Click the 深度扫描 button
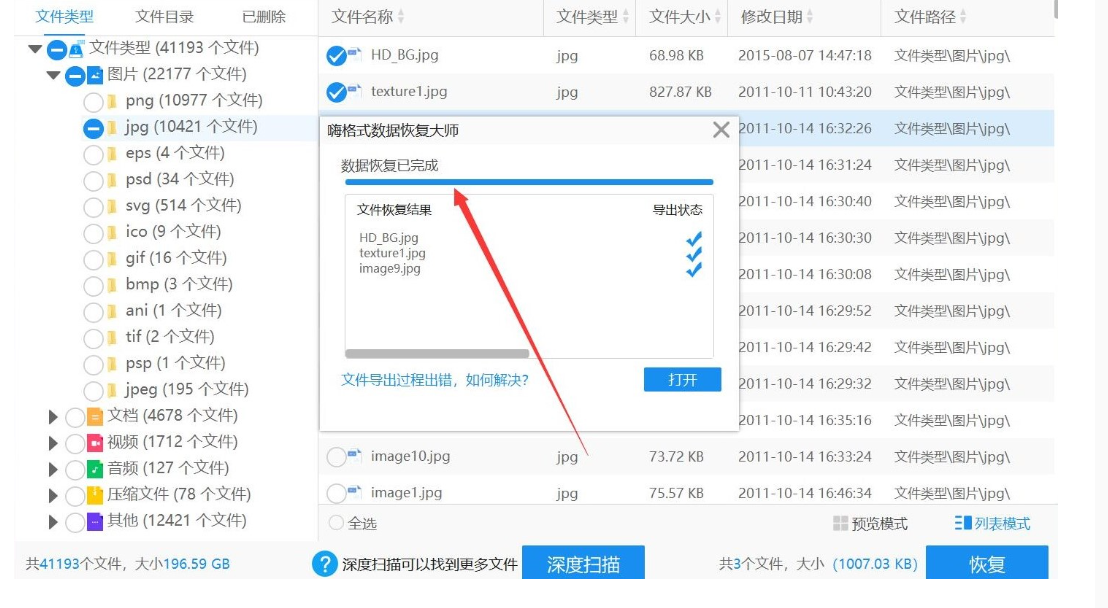Image resolution: width=1108 pixels, height=608 pixels. tap(583, 563)
